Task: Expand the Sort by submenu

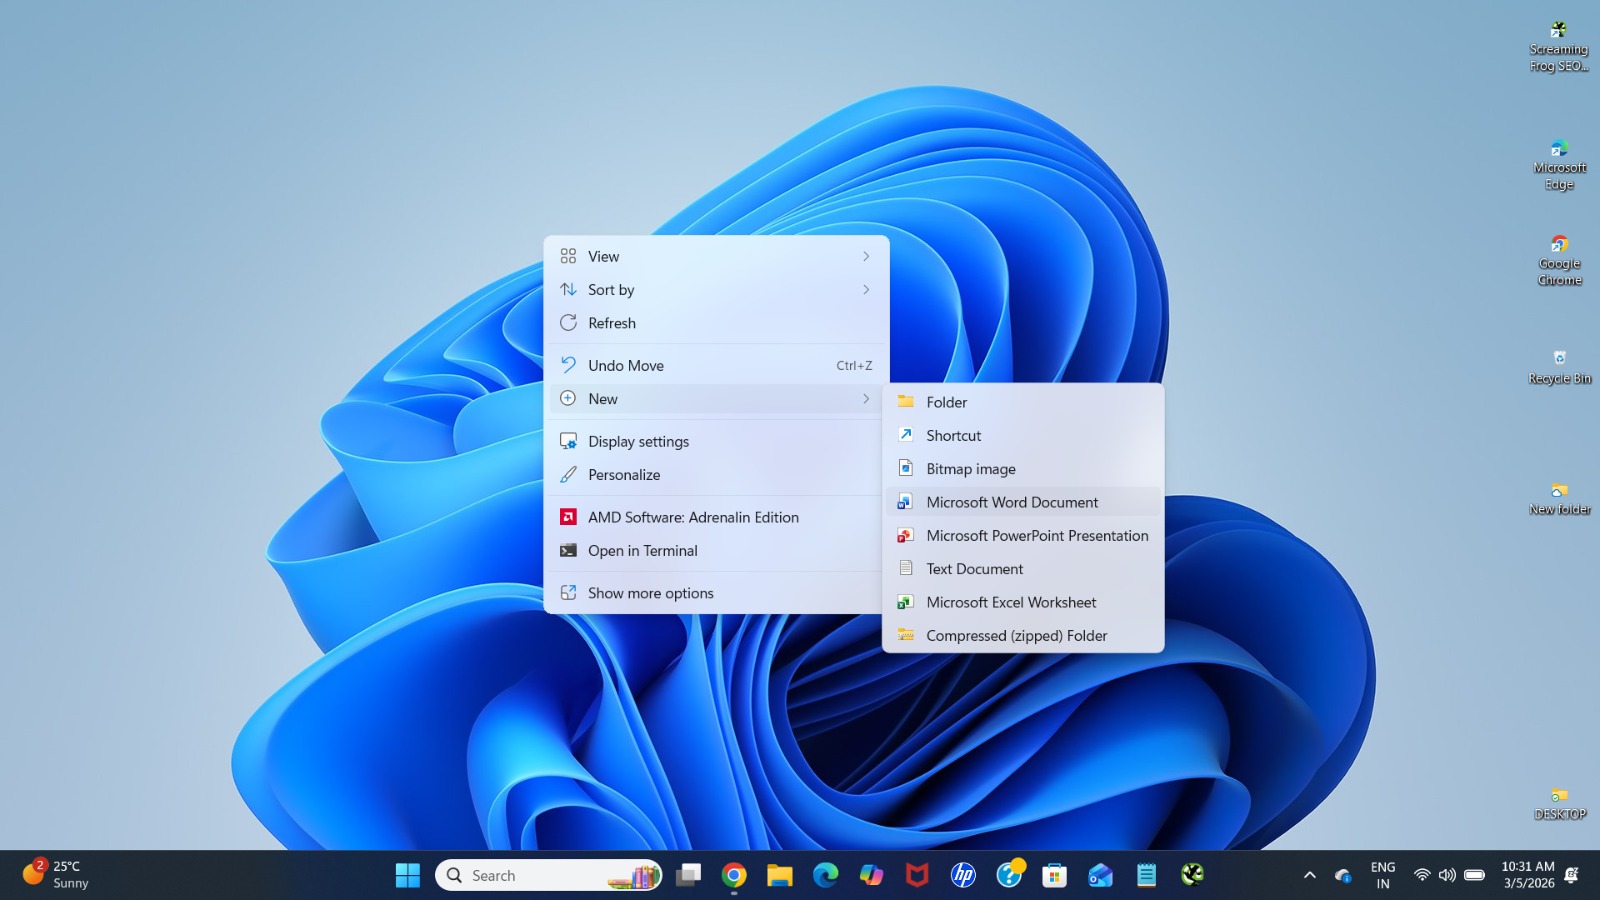Action: pos(716,290)
